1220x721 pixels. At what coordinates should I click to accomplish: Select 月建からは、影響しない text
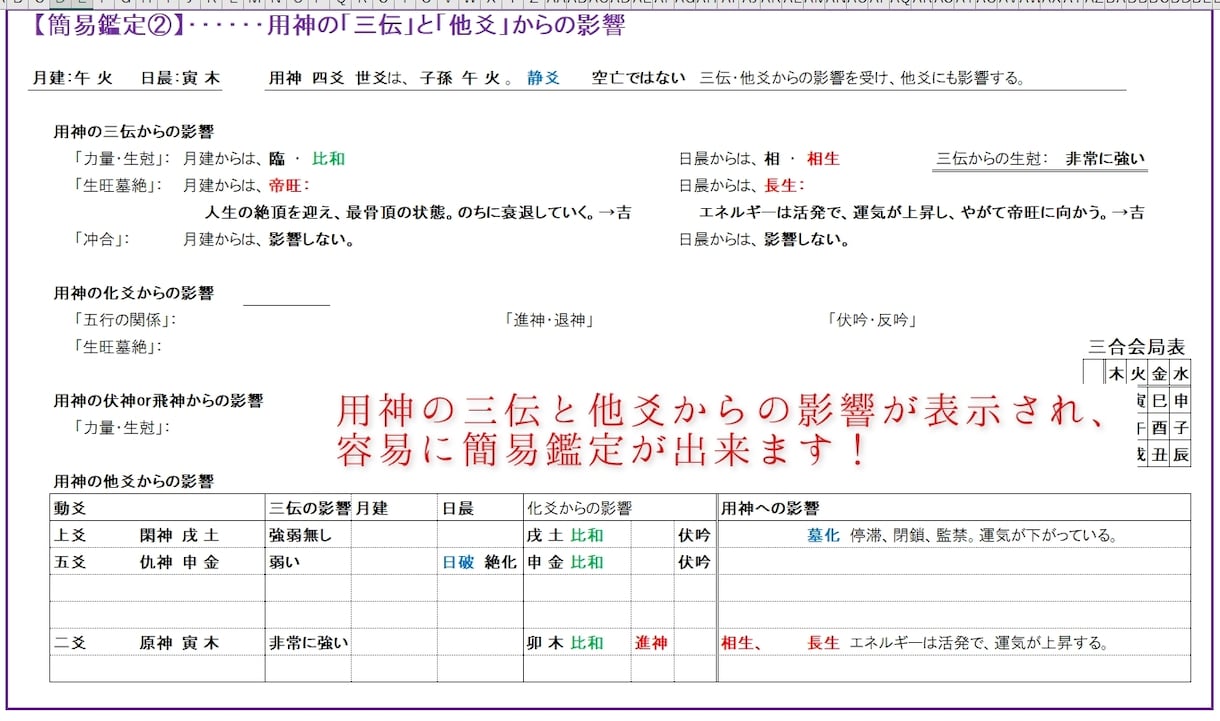[268, 239]
